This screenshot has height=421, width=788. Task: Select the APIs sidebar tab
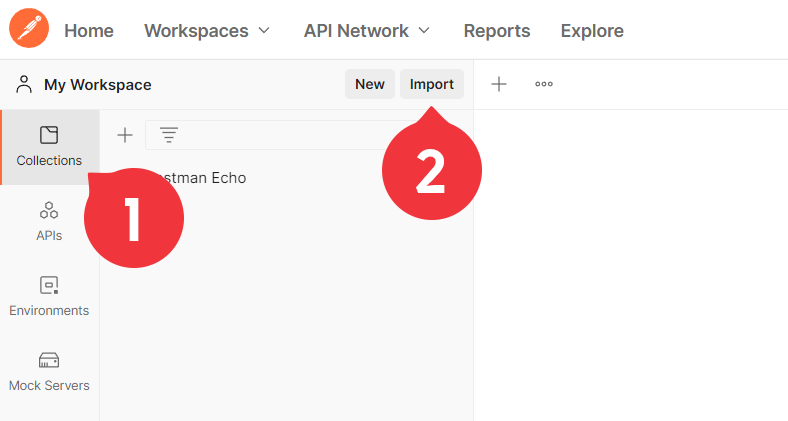[x=49, y=222]
